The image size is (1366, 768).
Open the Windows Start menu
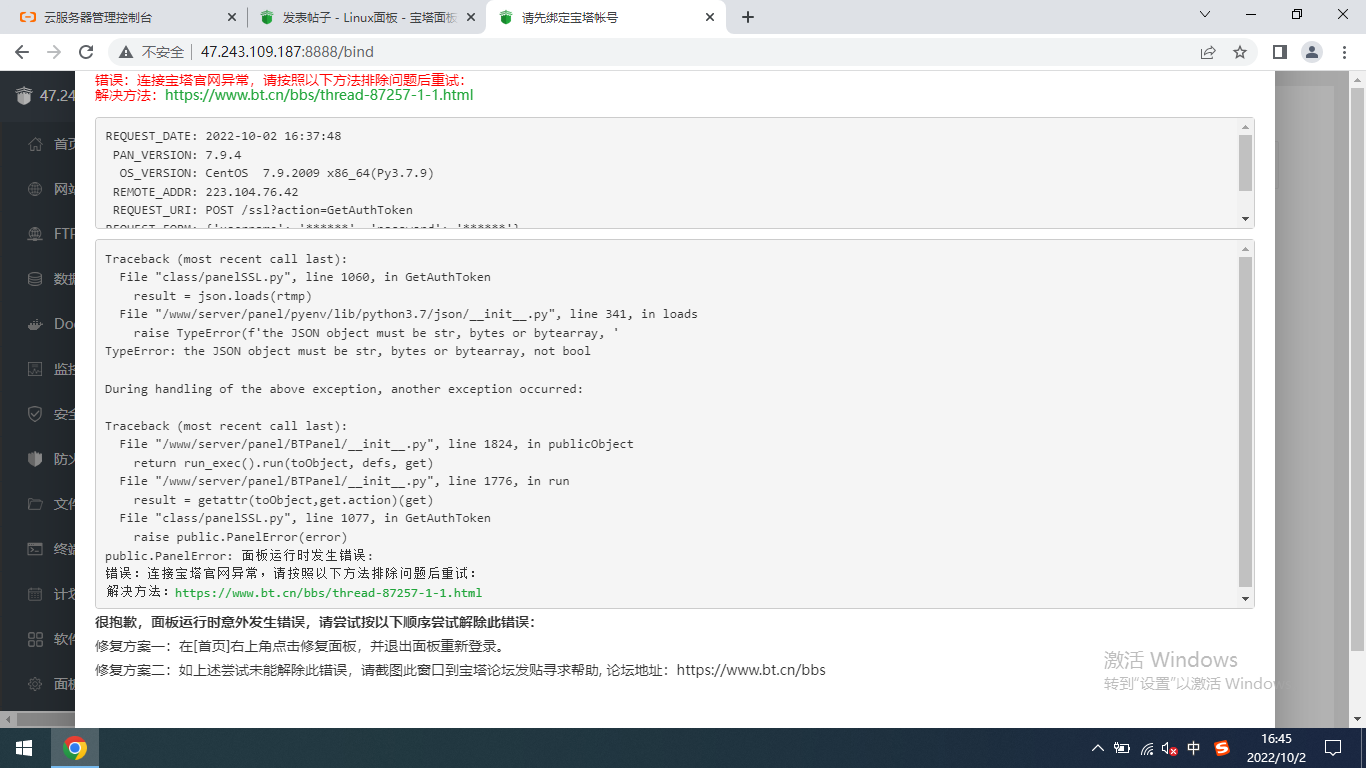(x=24, y=748)
